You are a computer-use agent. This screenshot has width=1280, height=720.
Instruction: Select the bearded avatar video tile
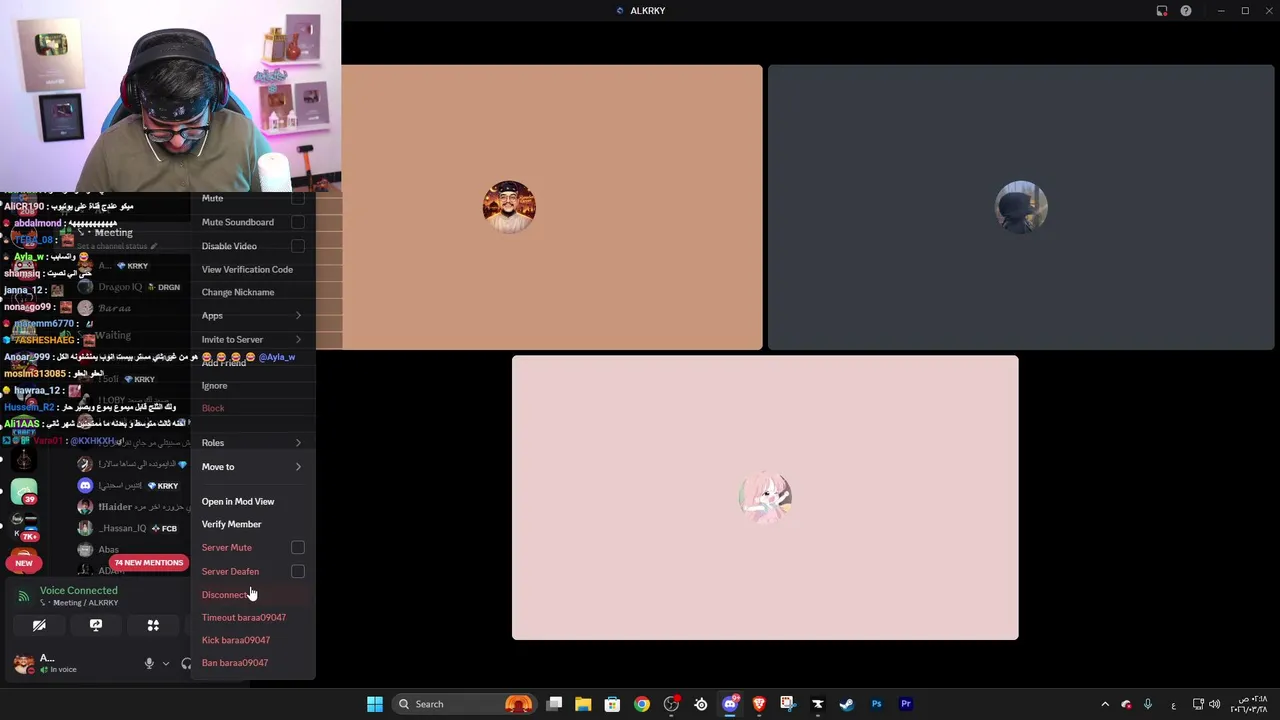tap(552, 207)
